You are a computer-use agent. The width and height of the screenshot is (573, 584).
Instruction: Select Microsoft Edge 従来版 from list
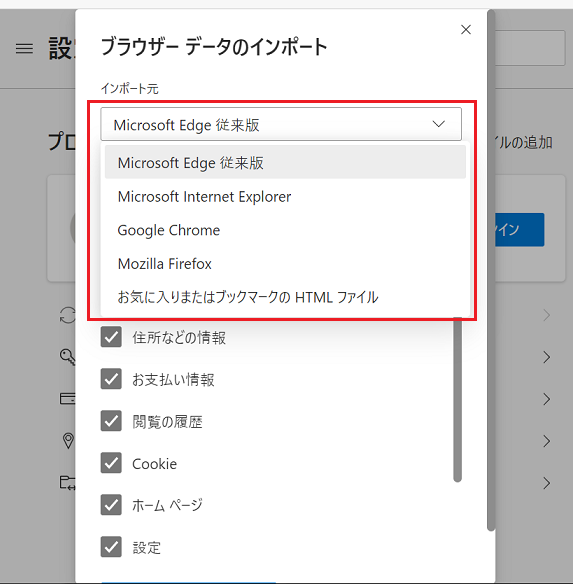pos(285,162)
